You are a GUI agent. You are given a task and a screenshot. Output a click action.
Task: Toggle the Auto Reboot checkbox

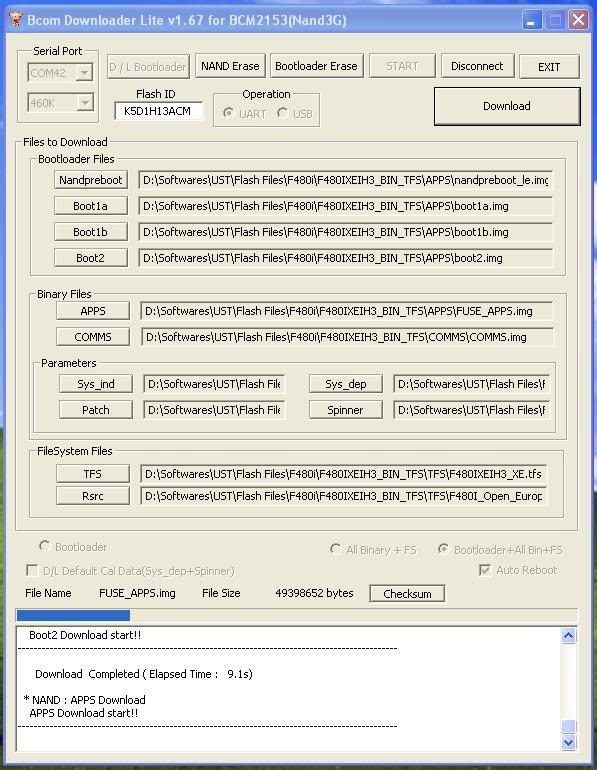[x=485, y=570]
